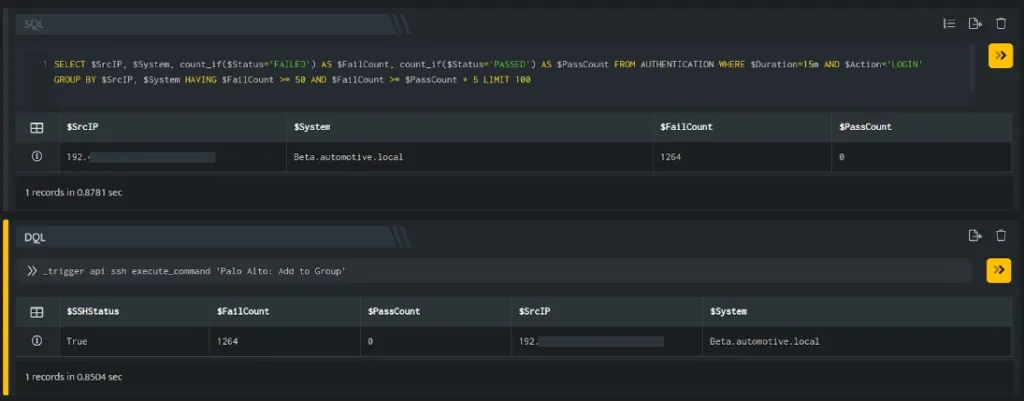Click inside the SQL query editor text
The width and height of the screenshot is (1024, 401).
coord(488,72)
